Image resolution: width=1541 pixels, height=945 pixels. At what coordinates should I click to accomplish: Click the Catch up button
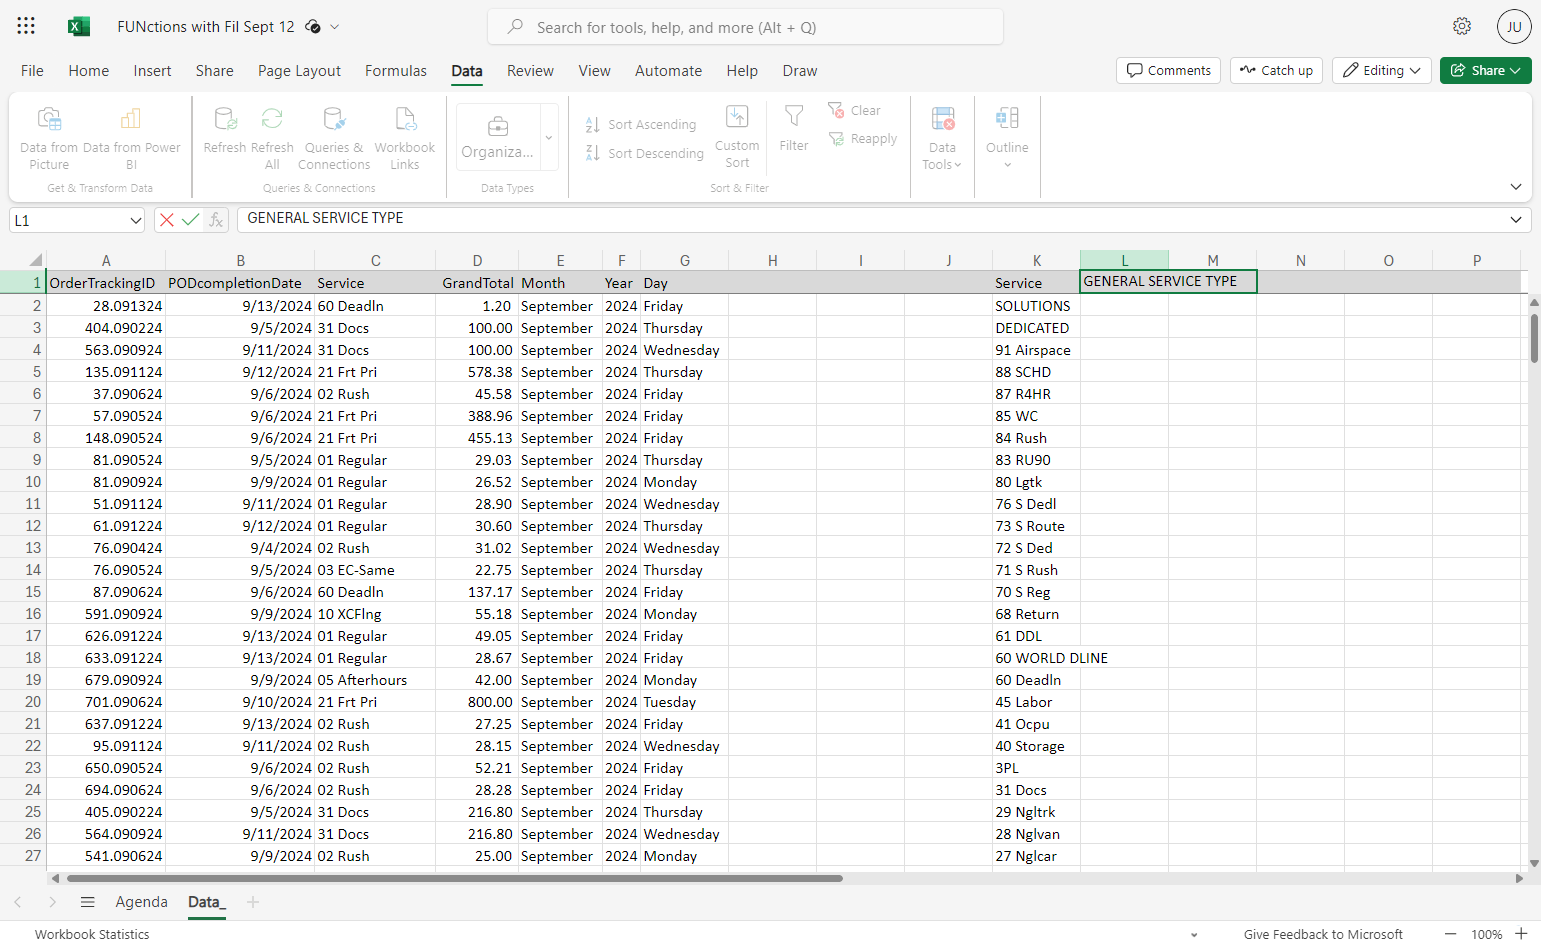[1276, 70]
